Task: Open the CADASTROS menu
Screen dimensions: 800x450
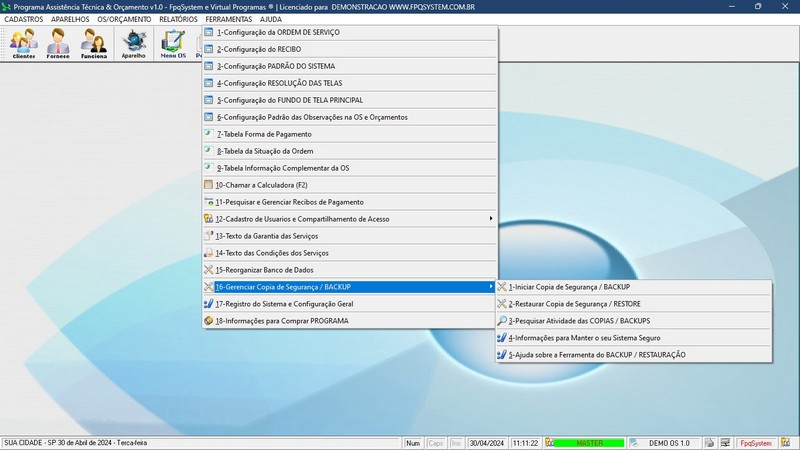Action: click(x=23, y=19)
